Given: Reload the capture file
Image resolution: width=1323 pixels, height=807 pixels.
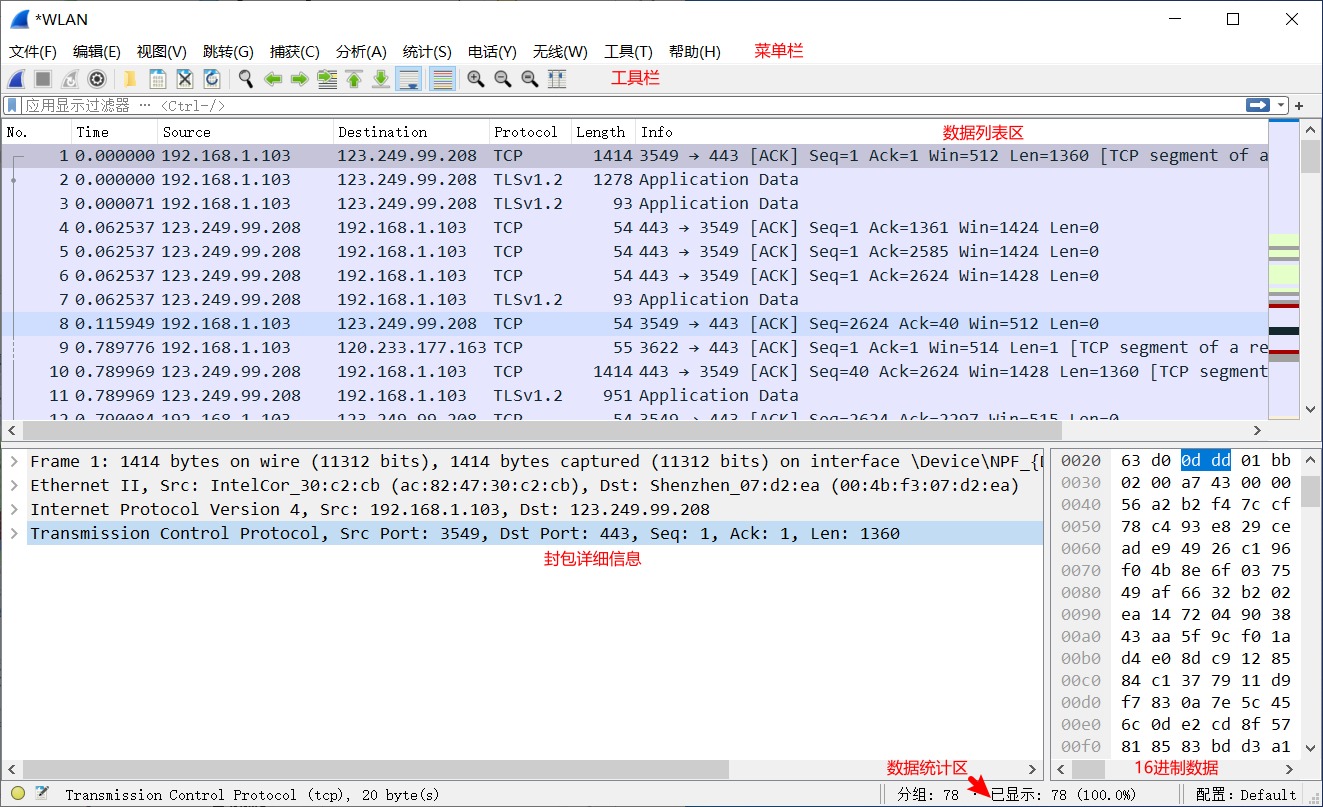Looking at the screenshot, I should click(x=212, y=79).
